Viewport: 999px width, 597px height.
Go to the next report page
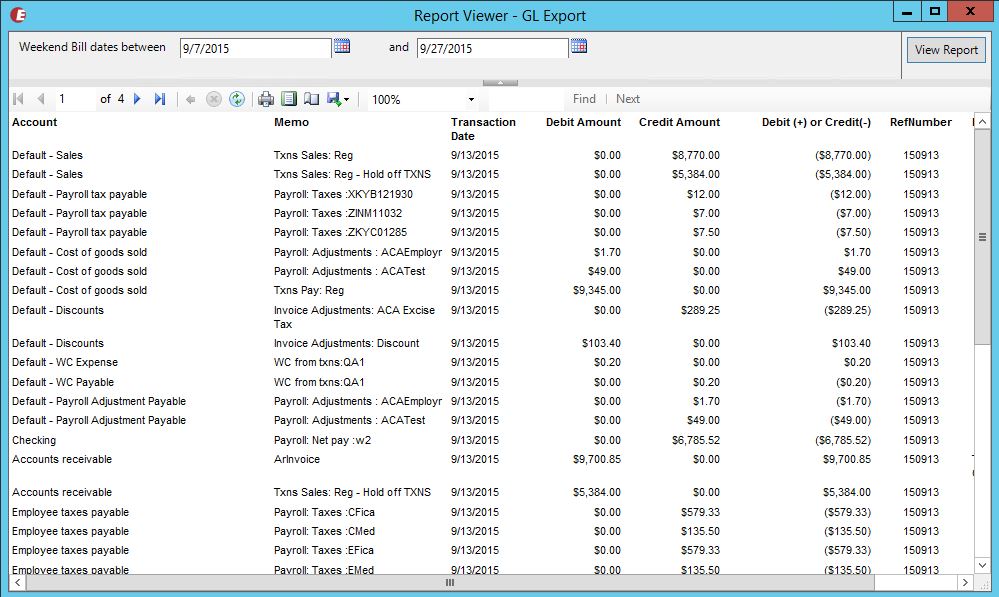coord(138,99)
